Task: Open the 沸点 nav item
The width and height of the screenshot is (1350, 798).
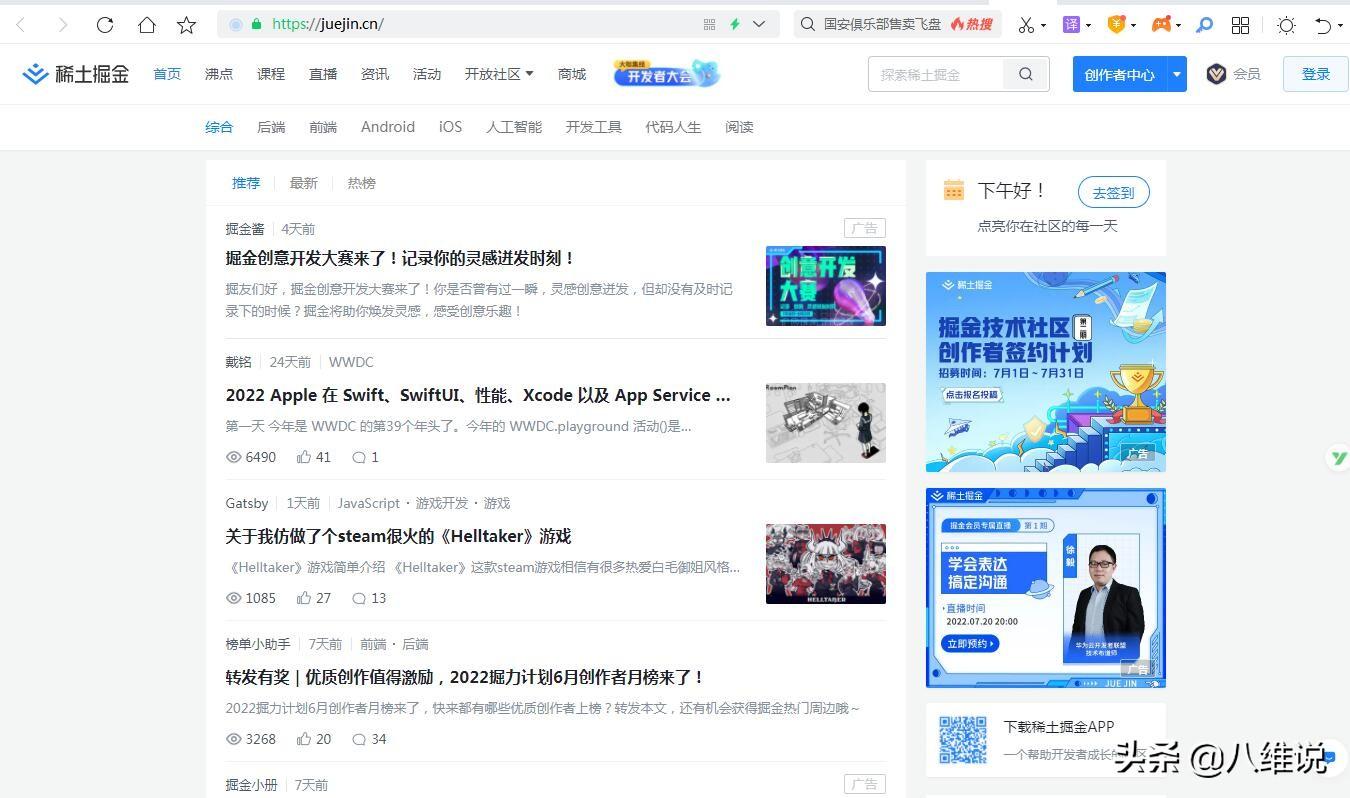Action: (x=219, y=74)
